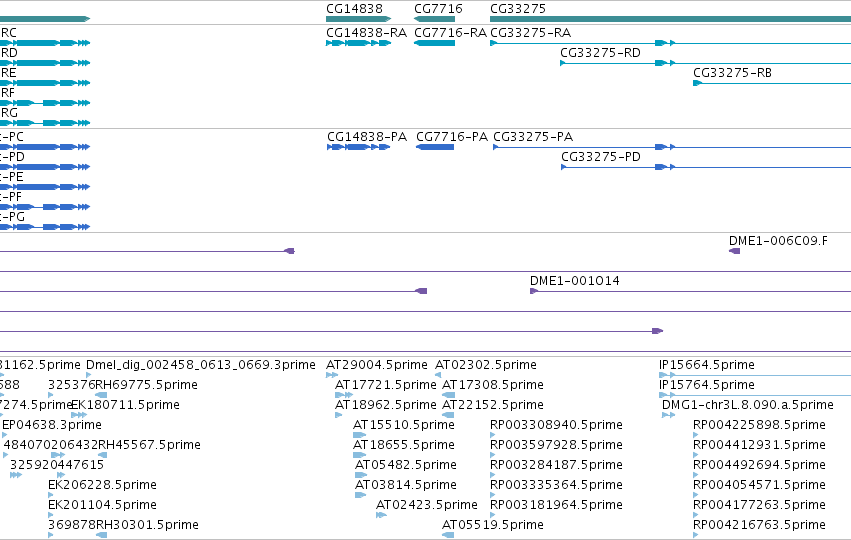The image size is (851, 540).
Task: Select the RH30301.5prime label
Action: (x=147, y=525)
